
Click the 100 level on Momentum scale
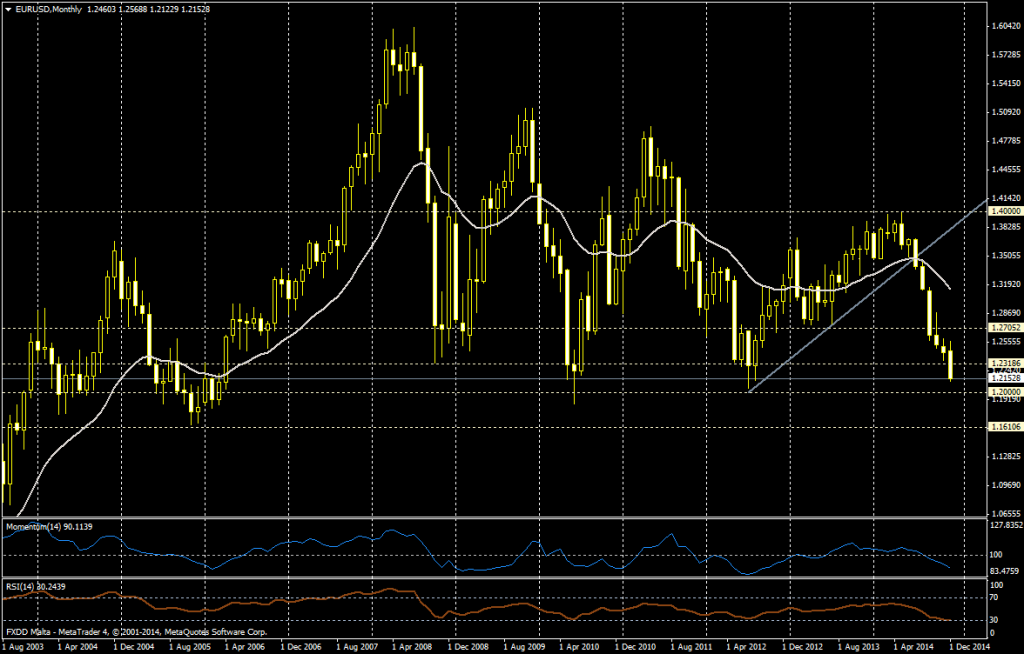click(995, 555)
